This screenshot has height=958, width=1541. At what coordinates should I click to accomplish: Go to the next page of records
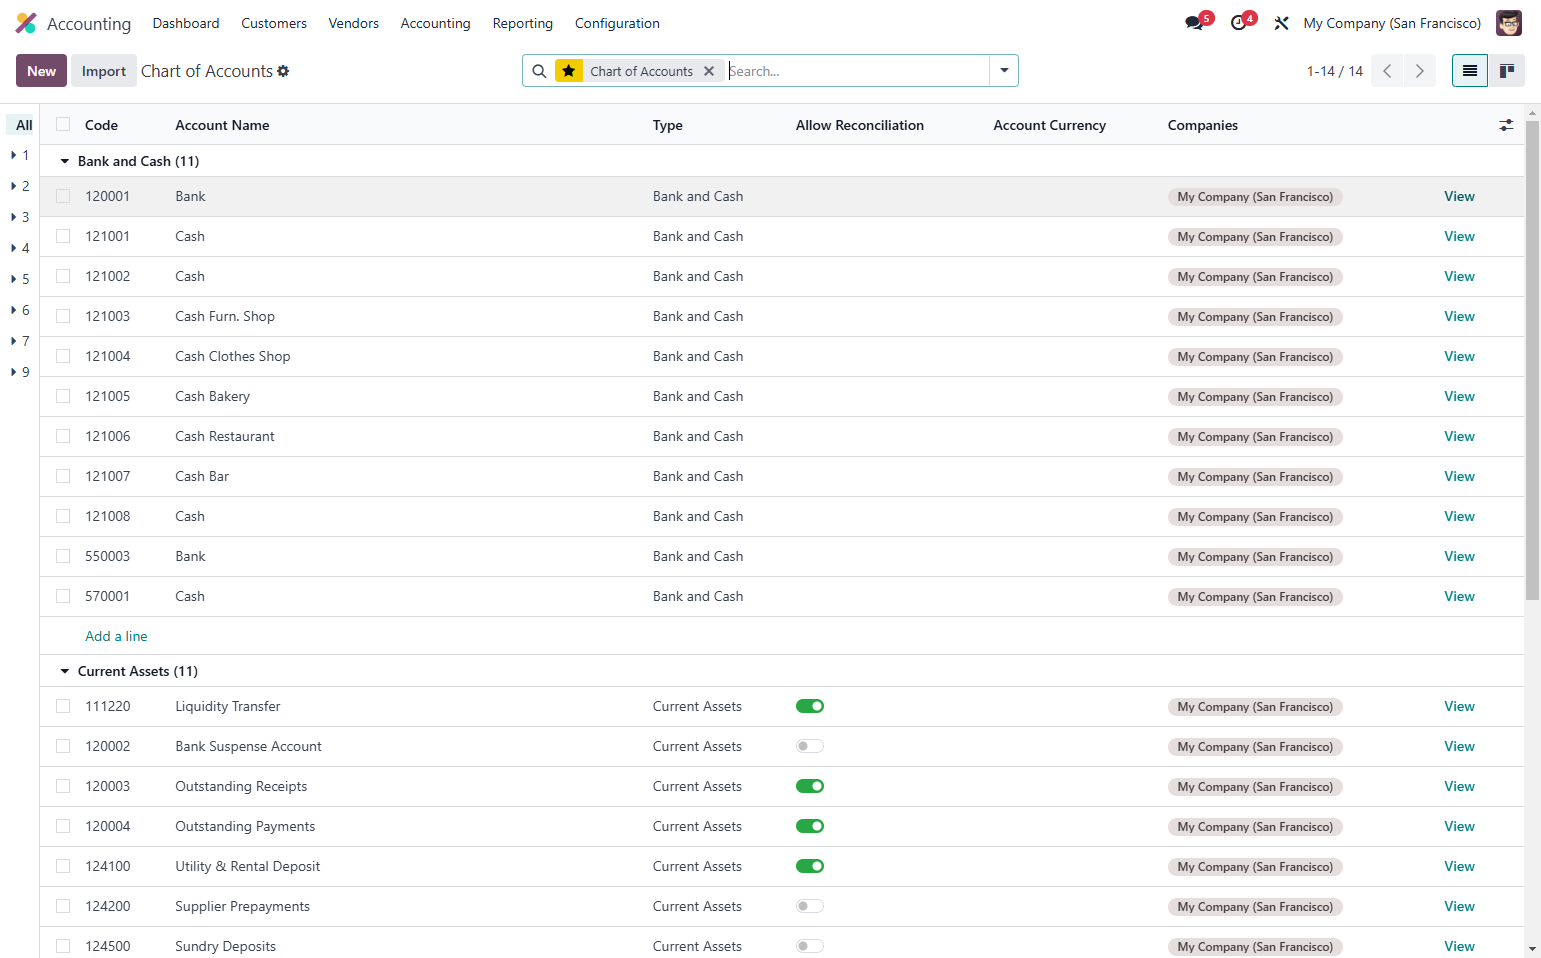1419,71
